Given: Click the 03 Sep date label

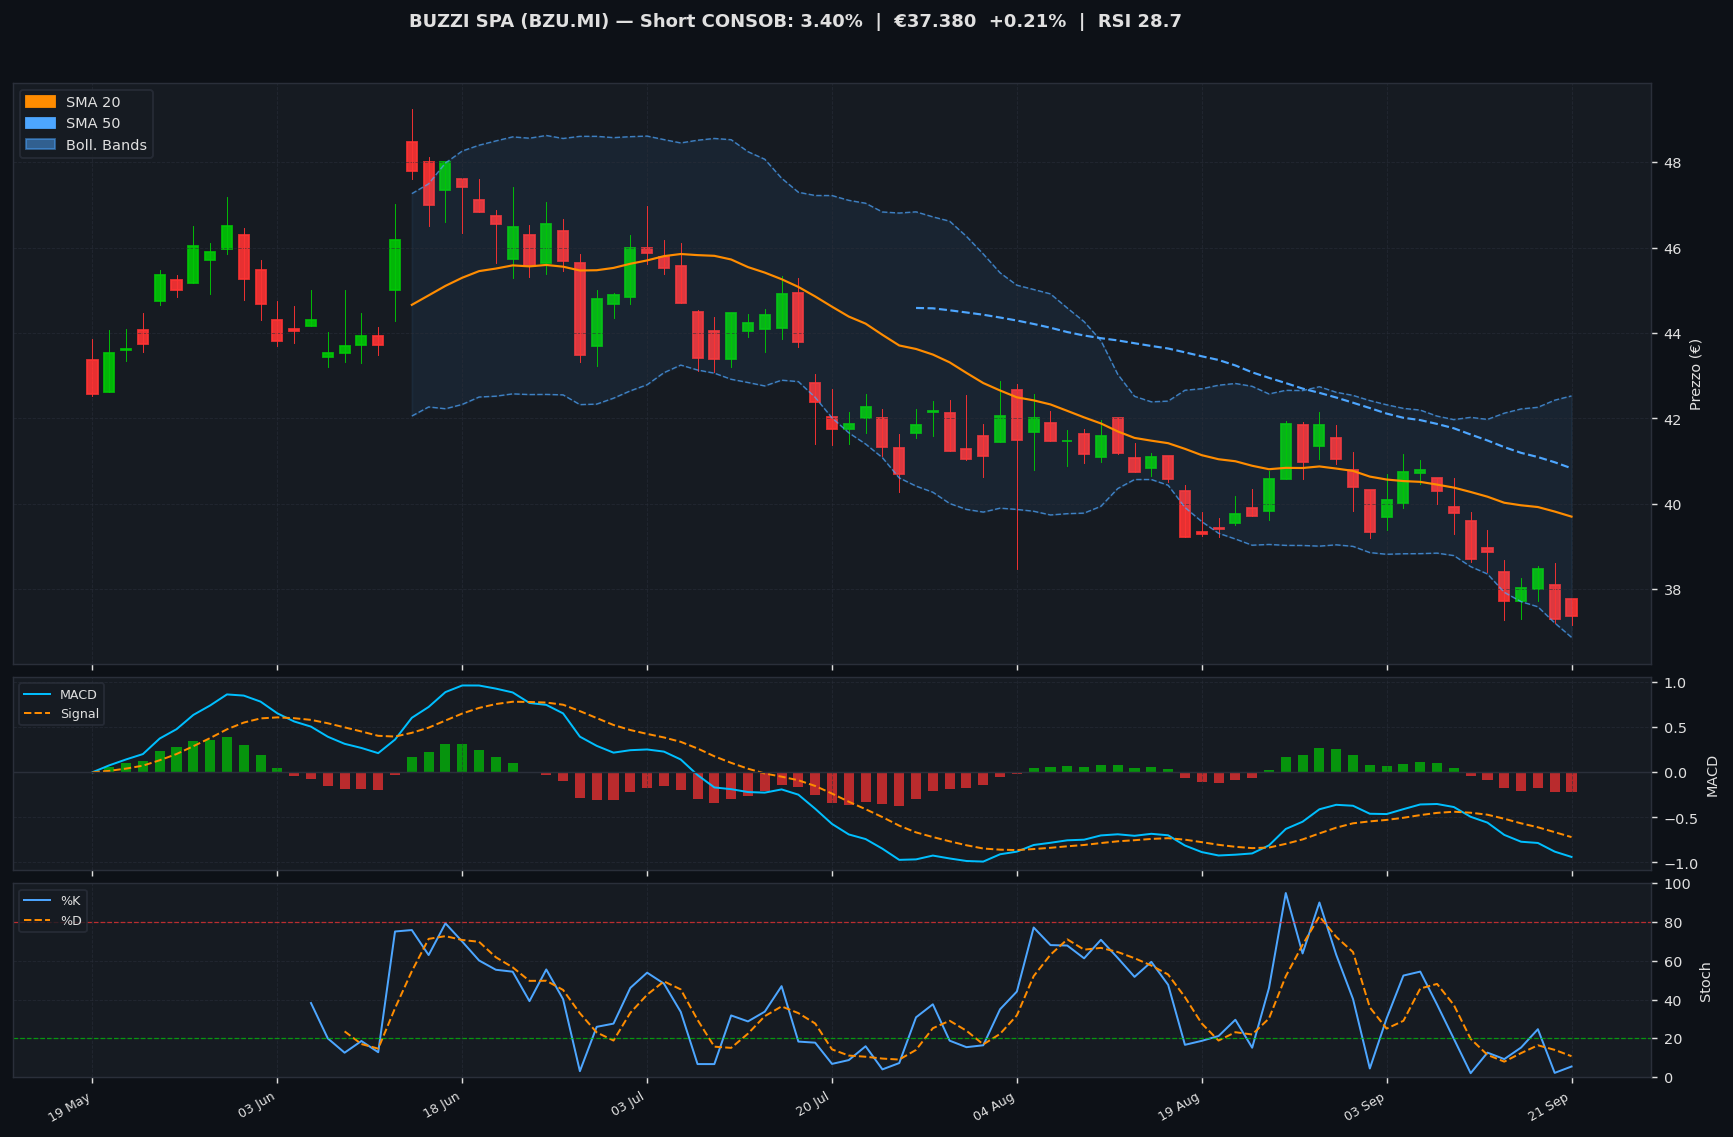Looking at the screenshot, I should click(1365, 1107).
